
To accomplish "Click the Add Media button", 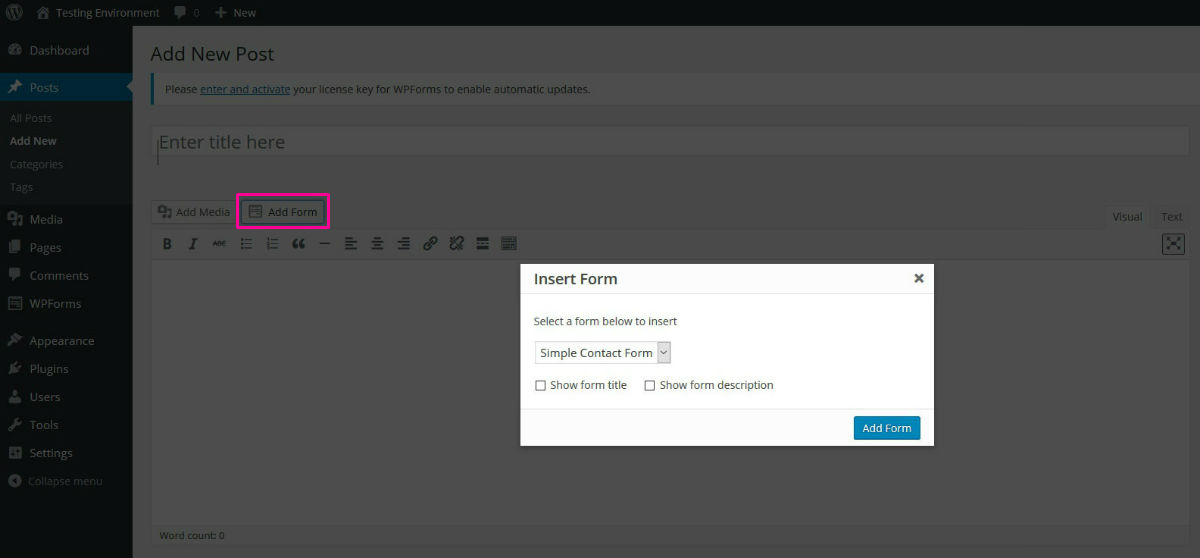I will click(x=194, y=212).
